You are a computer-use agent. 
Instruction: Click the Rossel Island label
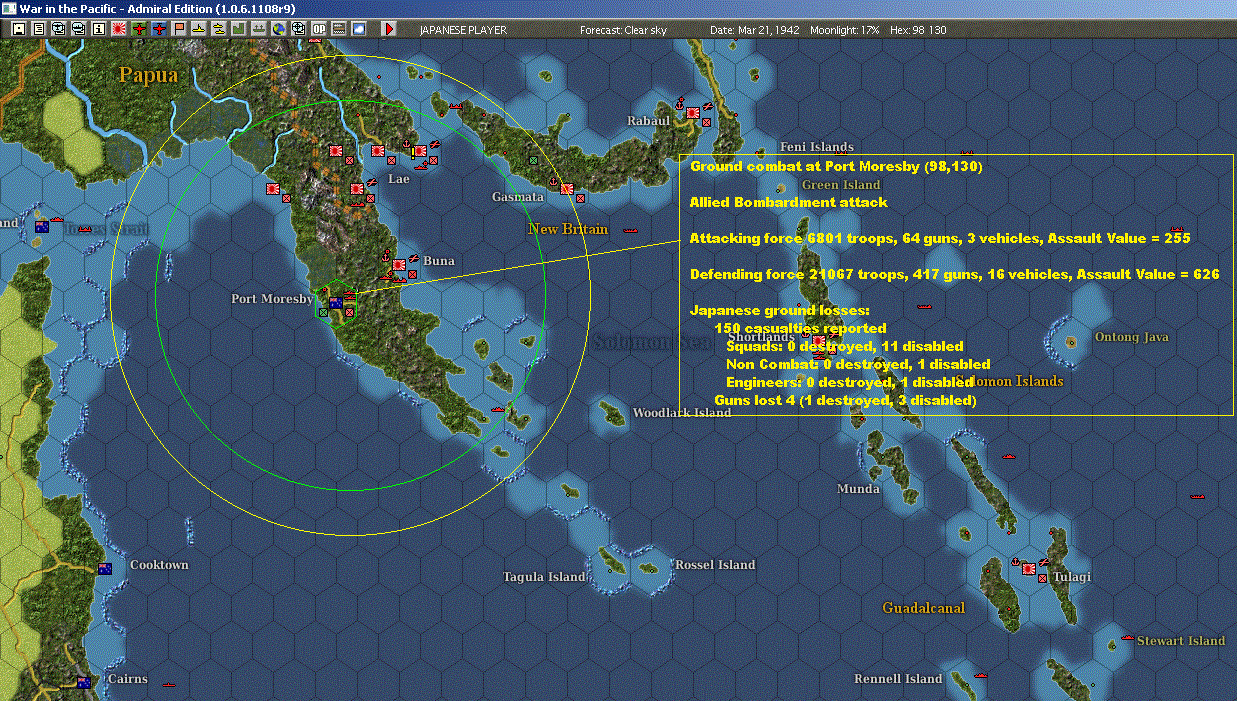pyautogui.click(x=715, y=564)
